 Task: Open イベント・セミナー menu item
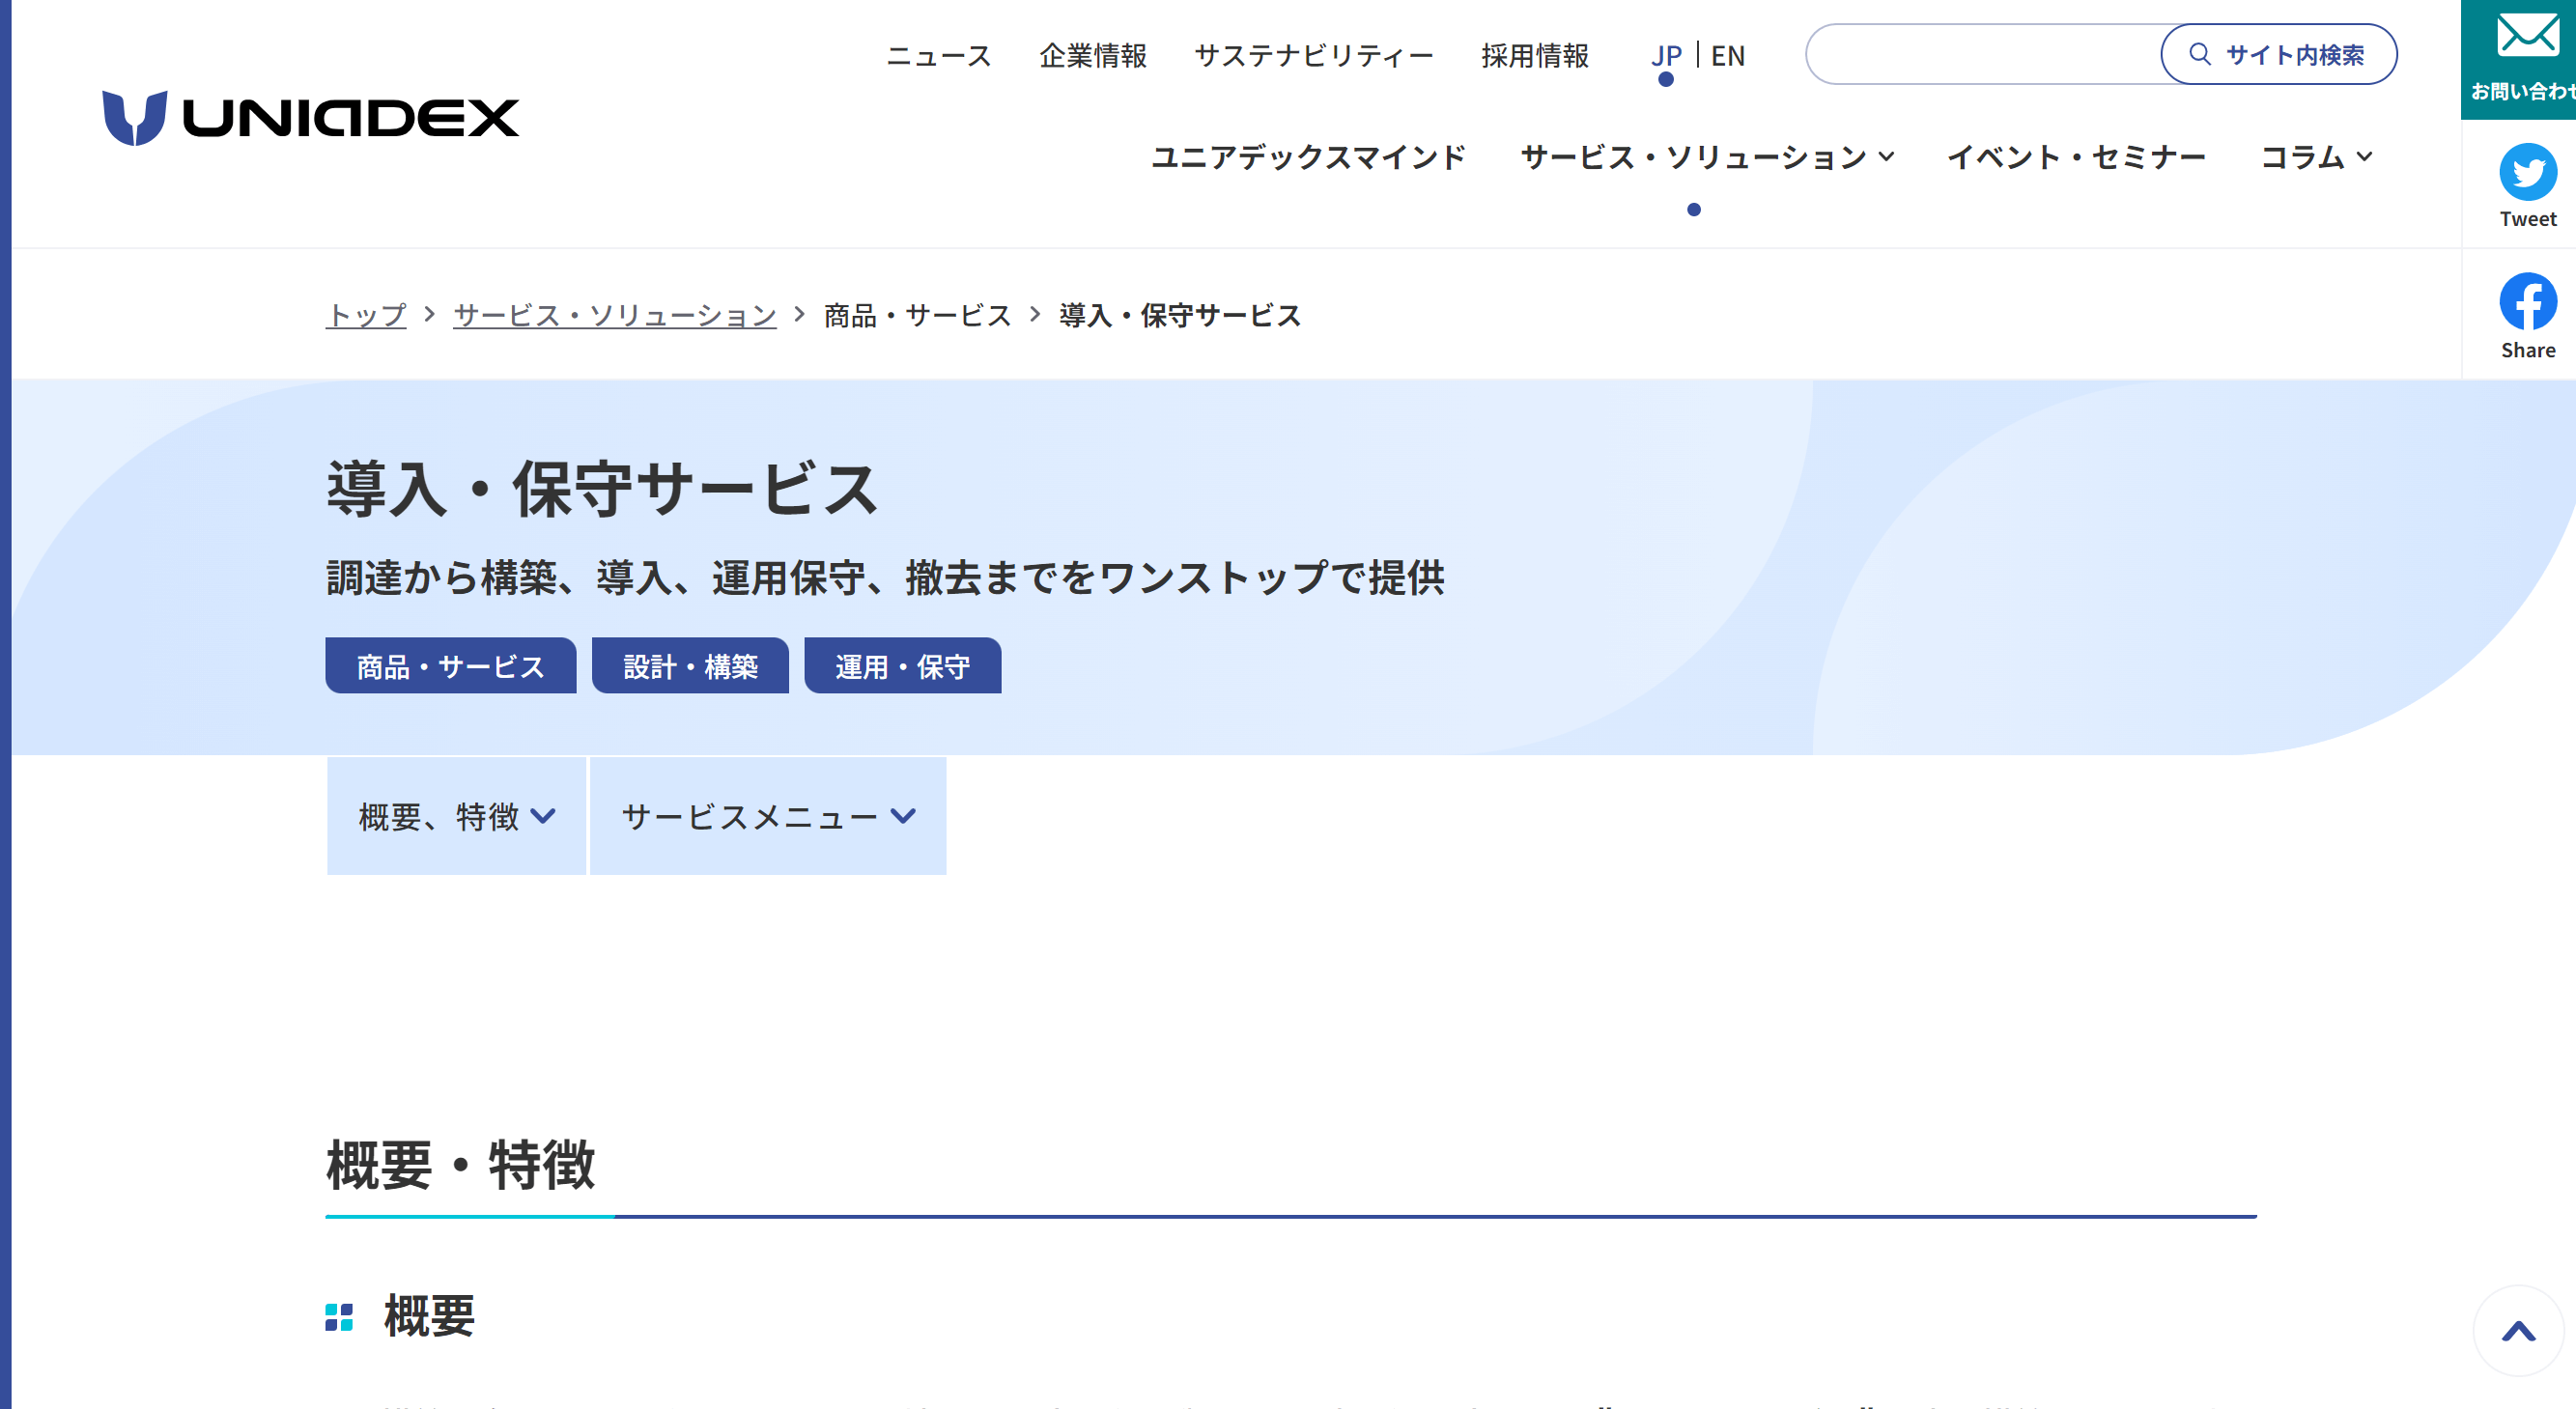[x=2076, y=157]
